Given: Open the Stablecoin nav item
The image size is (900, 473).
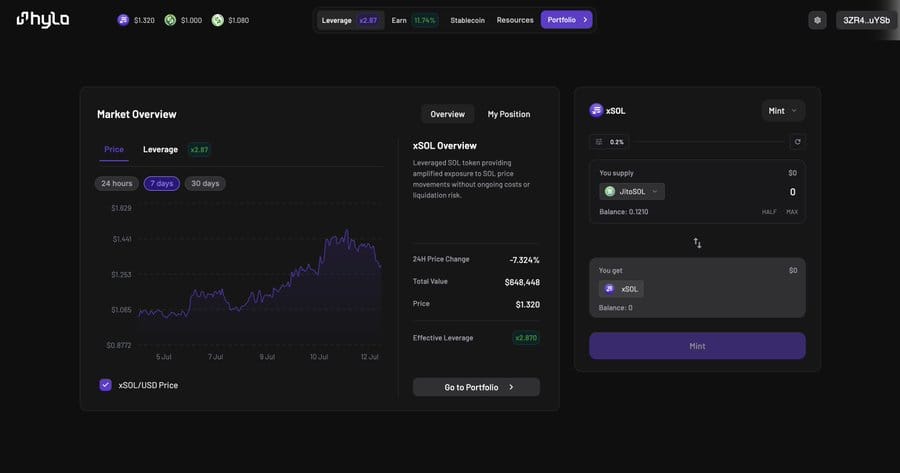Looking at the screenshot, I should [467, 20].
